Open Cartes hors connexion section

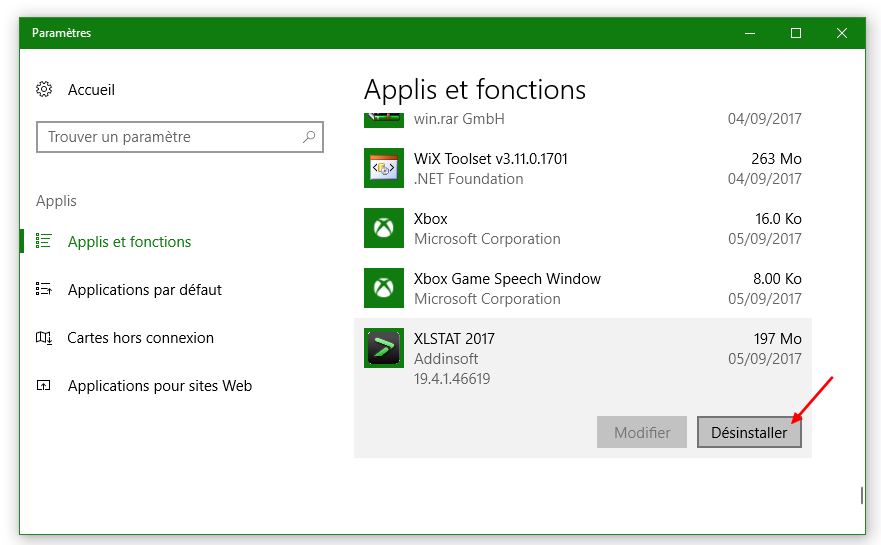coord(140,338)
